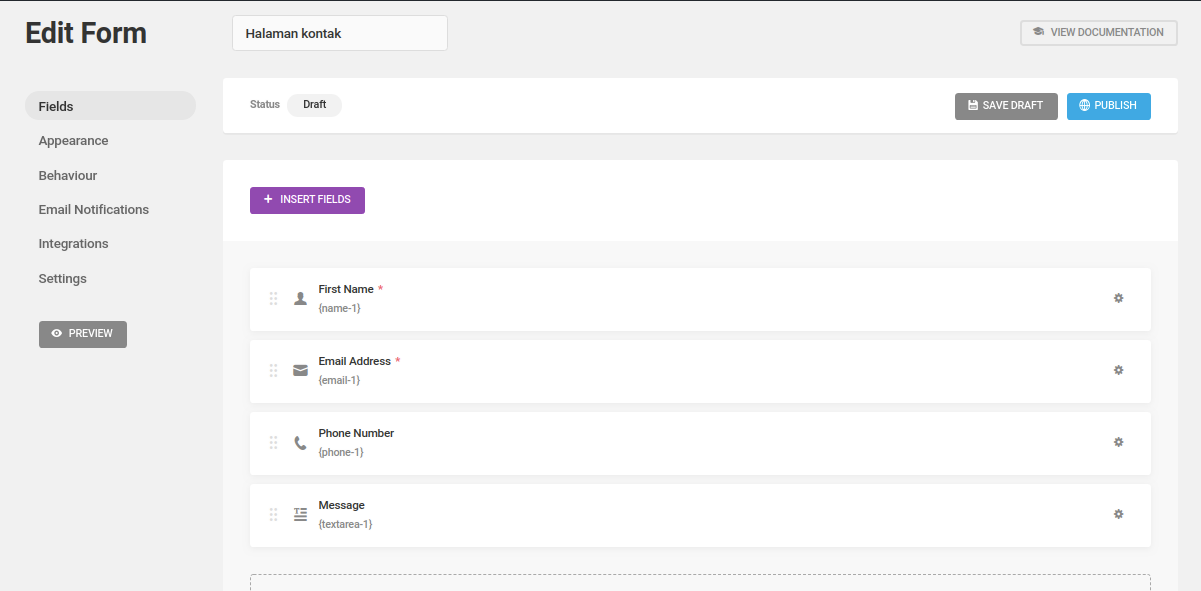
Task: Save the form as draft
Action: coord(1006,106)
